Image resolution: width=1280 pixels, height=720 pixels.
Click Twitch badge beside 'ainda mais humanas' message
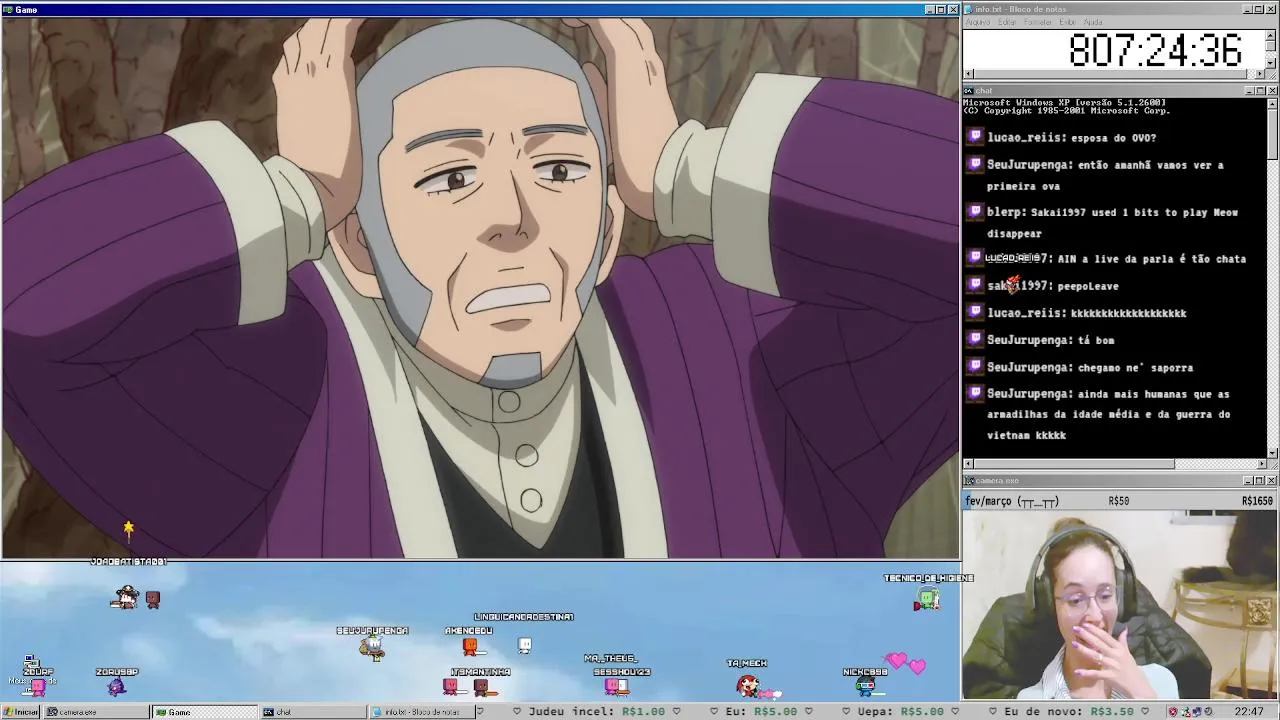tap(976, 393)
